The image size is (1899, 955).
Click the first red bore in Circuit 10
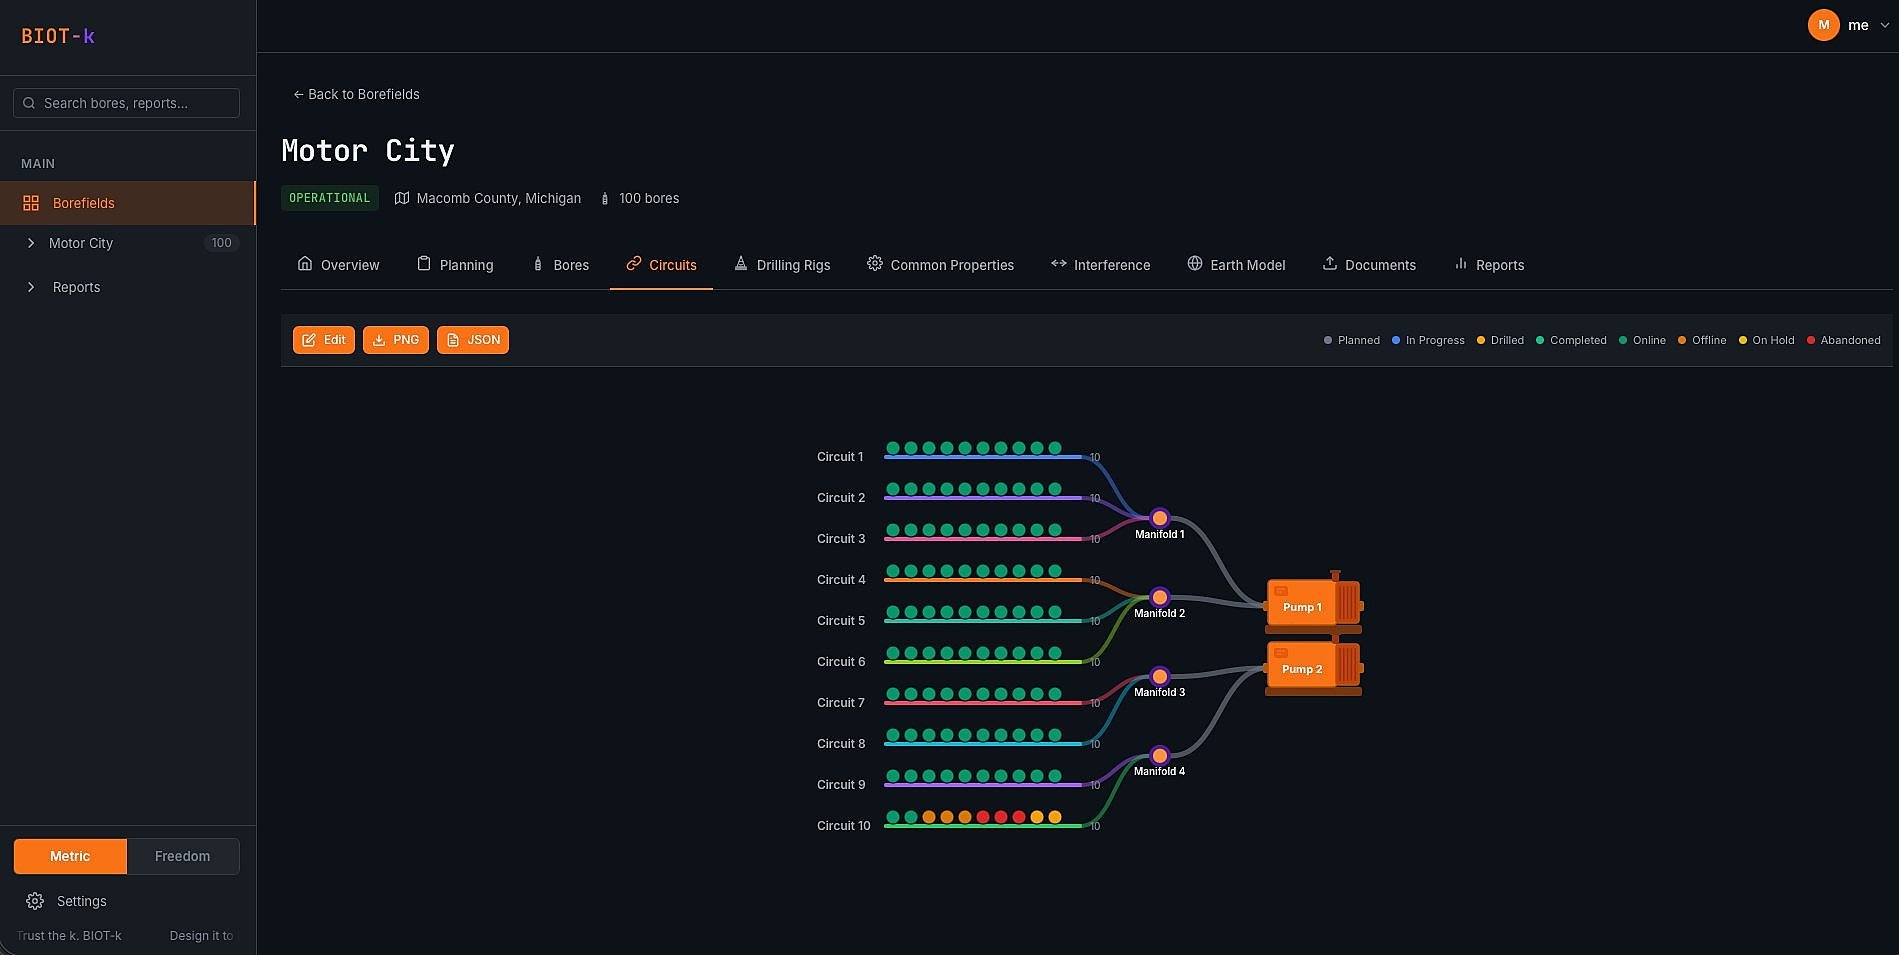(983, 817)
